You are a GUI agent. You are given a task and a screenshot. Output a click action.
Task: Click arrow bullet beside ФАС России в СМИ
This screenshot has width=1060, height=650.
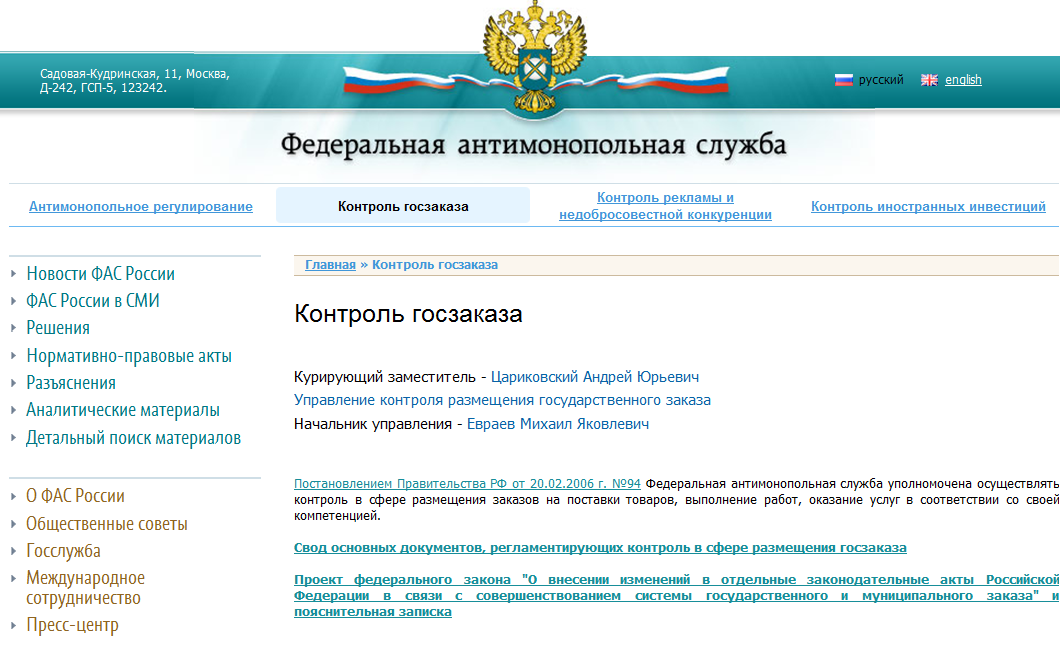tap(14, 301)
